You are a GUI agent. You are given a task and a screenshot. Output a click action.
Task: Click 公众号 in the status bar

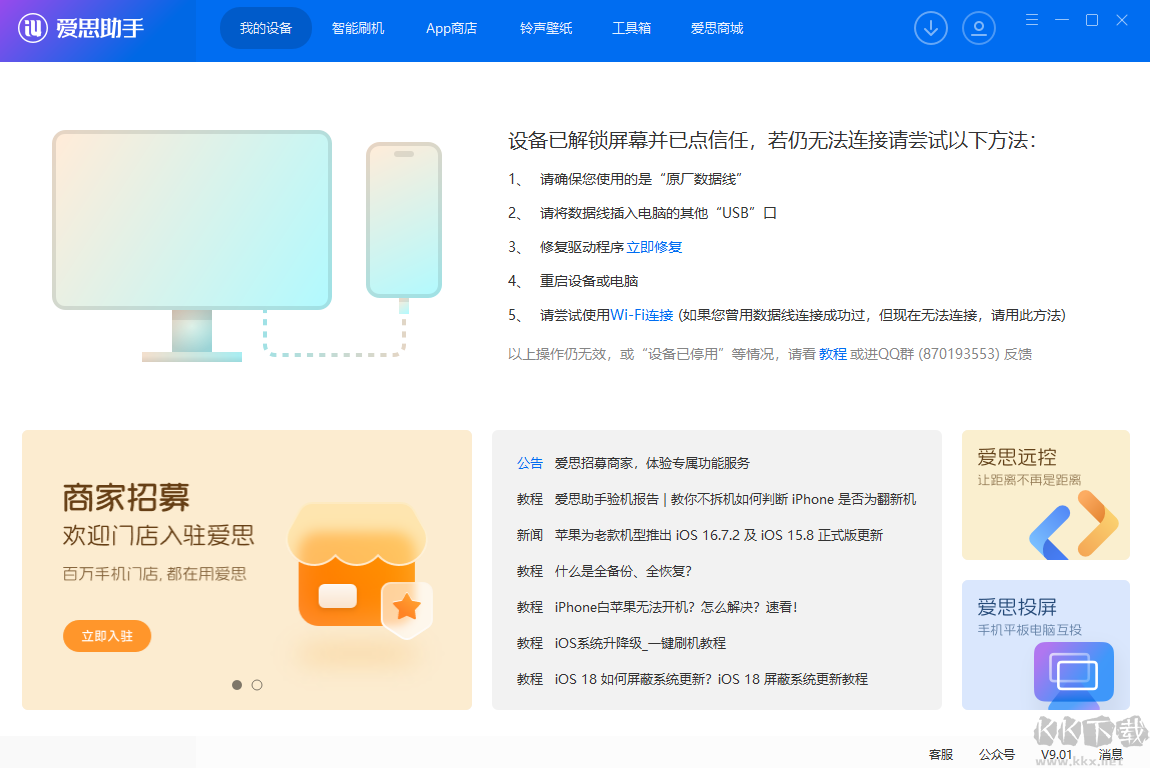tap(997, 754)
